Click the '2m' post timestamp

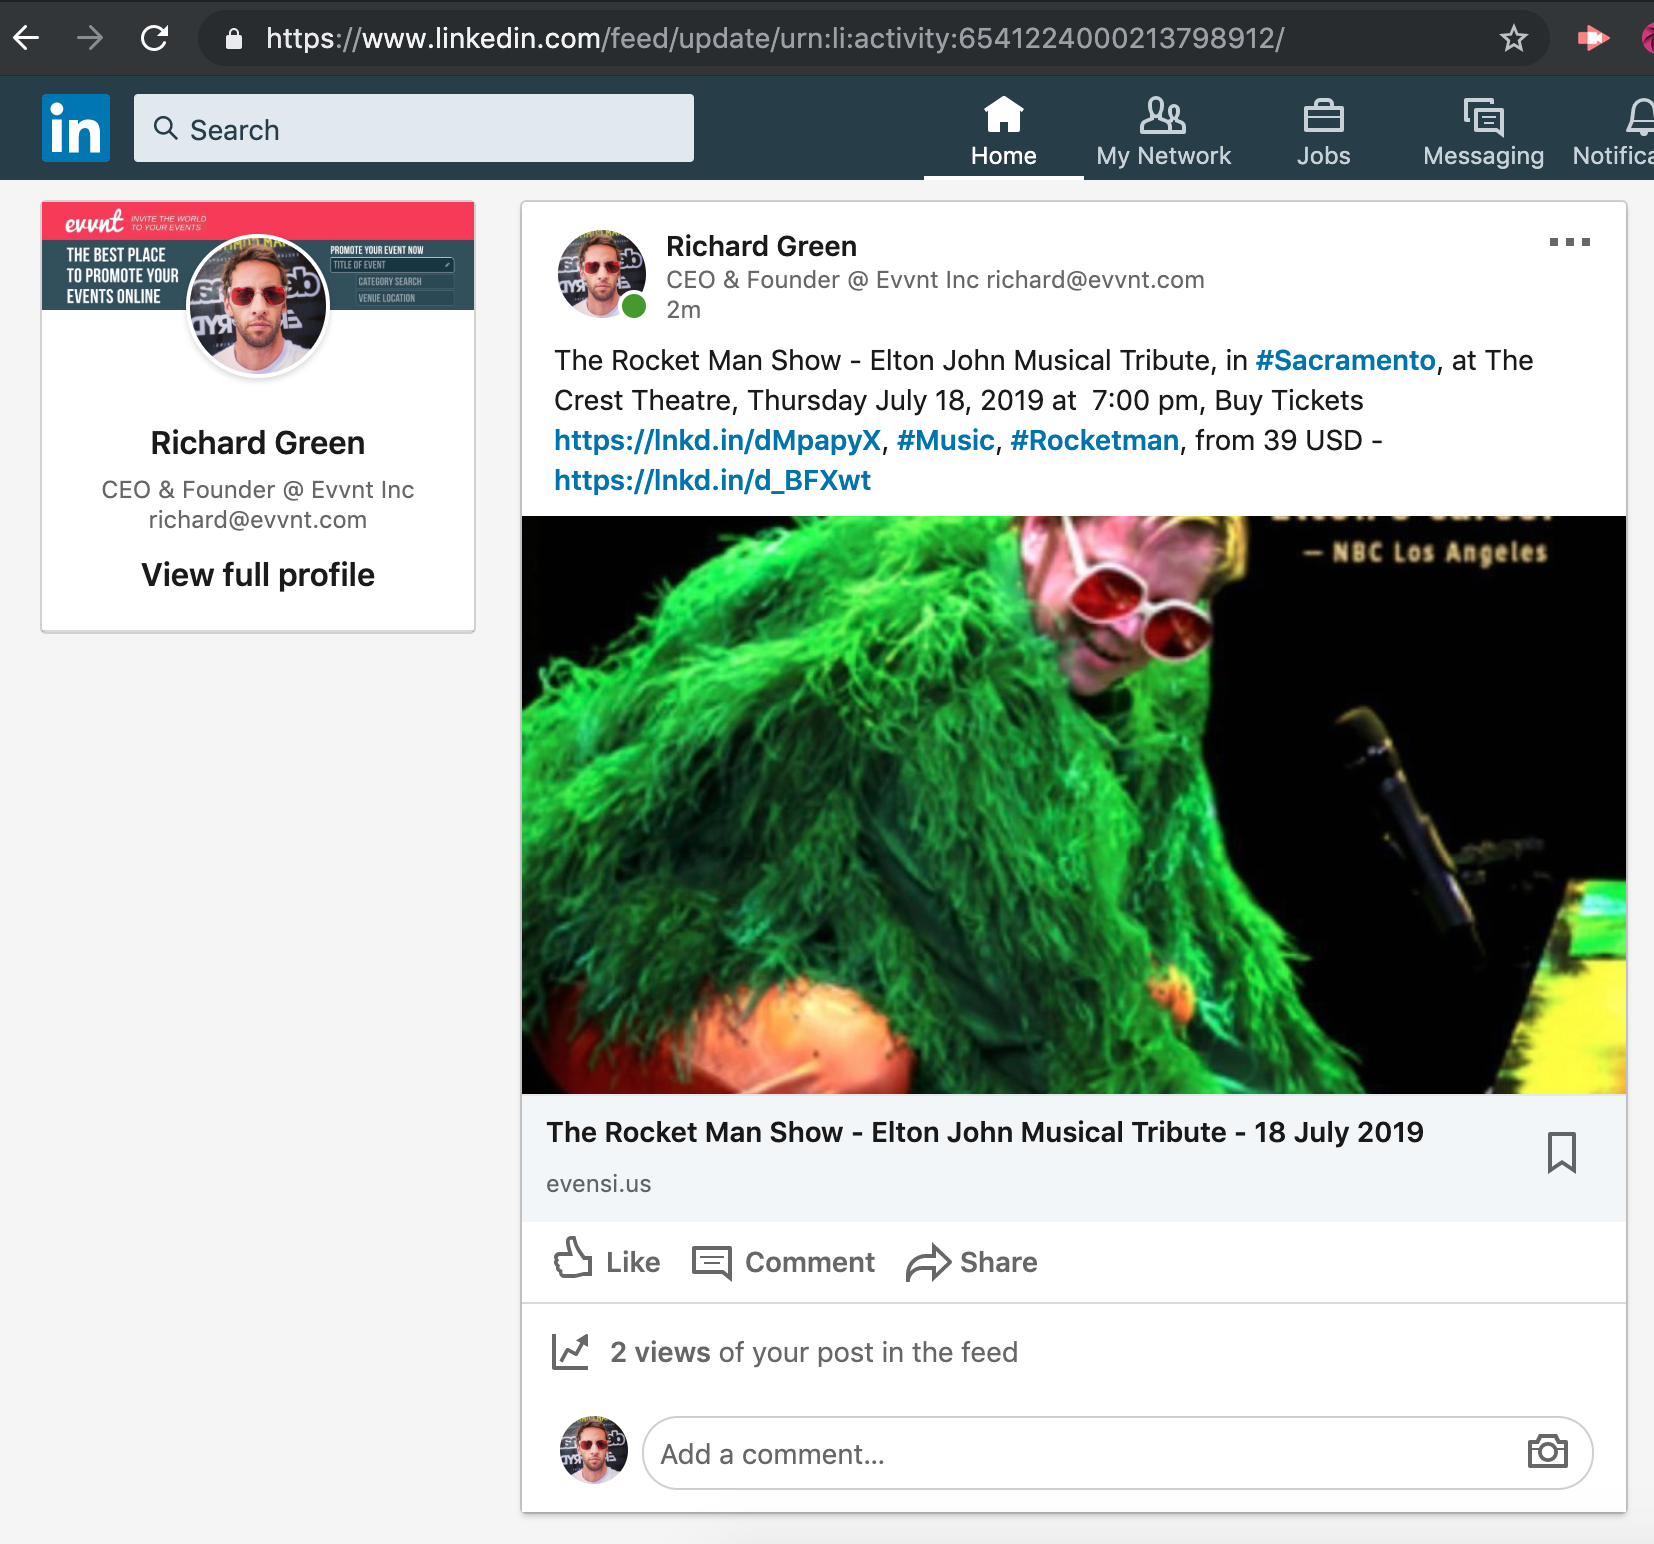(x=684, y=310)
